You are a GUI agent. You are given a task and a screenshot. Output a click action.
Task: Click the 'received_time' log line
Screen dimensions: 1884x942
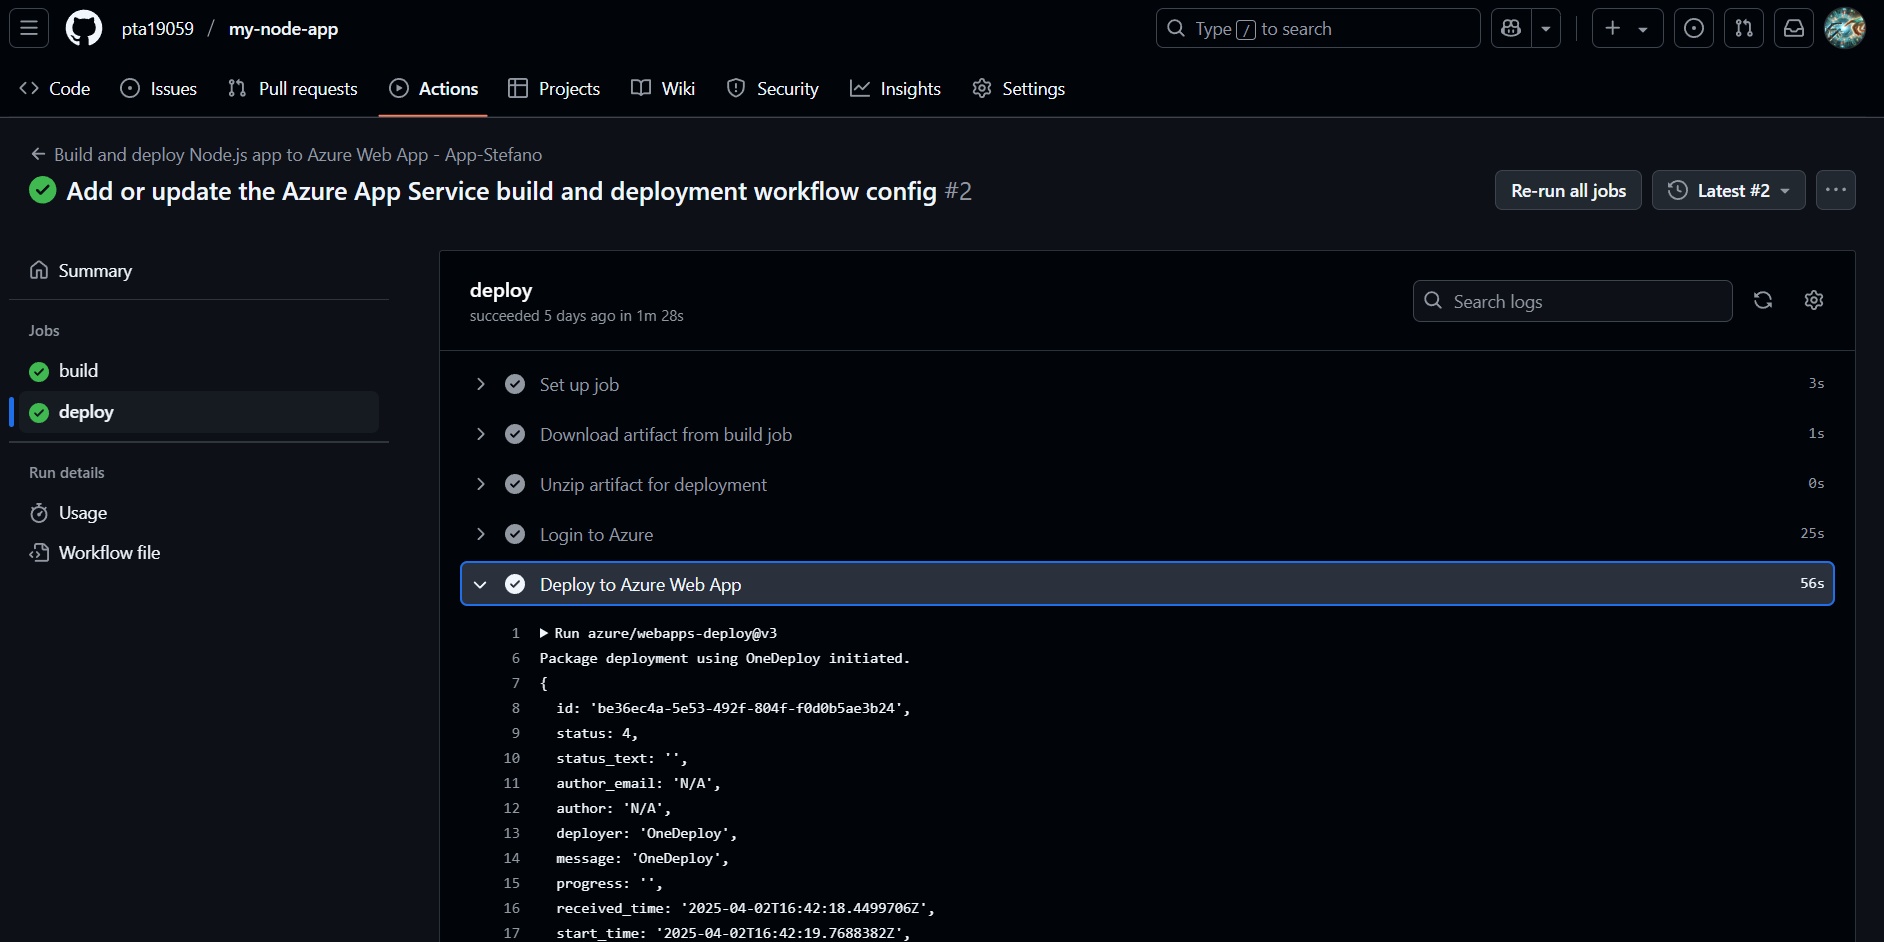click(x=746, y=908)
